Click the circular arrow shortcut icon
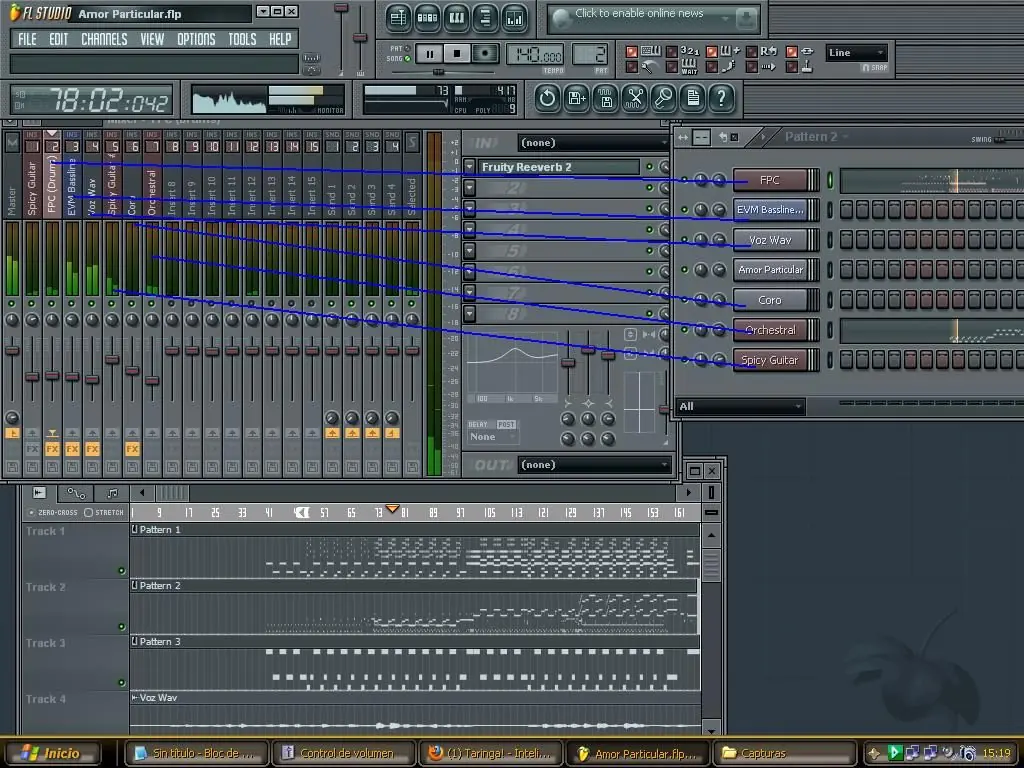The height and width of the screenshot is (768, 1024). (547, 99)
